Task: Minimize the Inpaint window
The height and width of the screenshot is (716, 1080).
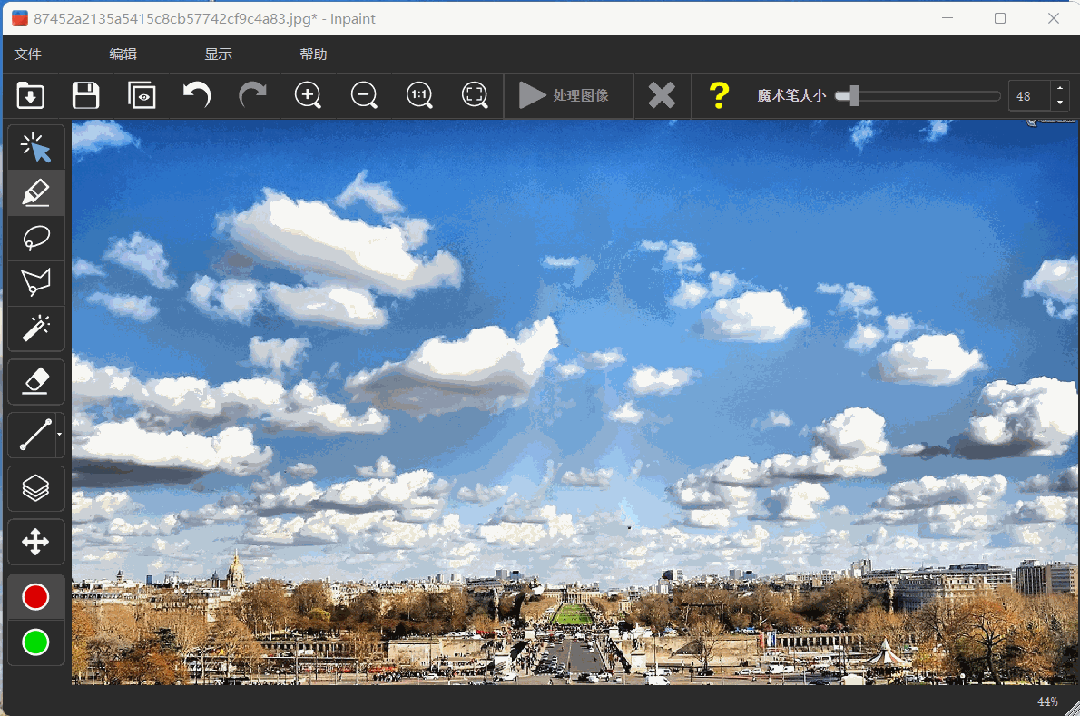Action: pyautogui.click(x=948, y=19)
